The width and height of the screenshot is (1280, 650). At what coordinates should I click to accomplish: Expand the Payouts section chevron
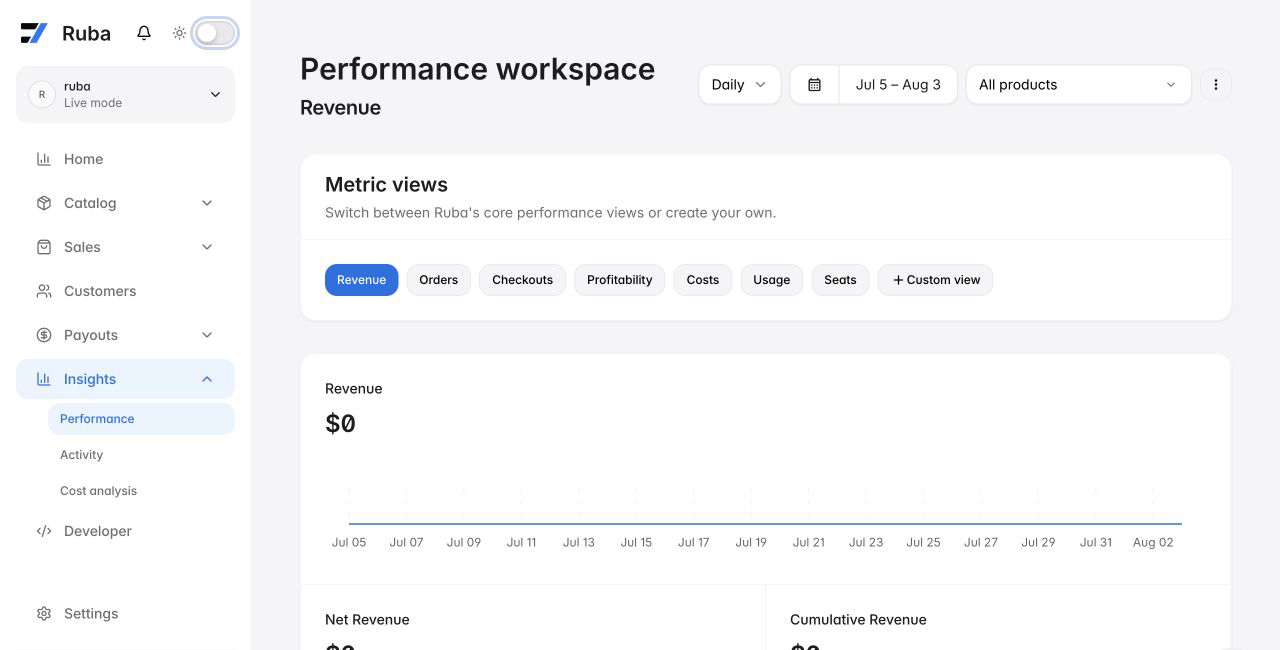click(207, 335)
